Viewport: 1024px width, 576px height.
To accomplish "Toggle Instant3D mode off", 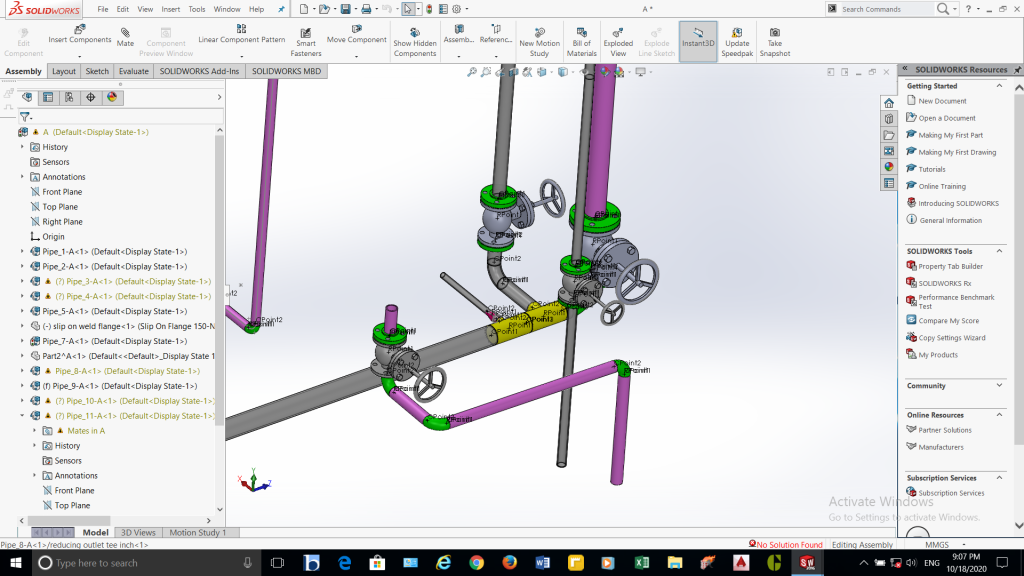I will (698, 38).
